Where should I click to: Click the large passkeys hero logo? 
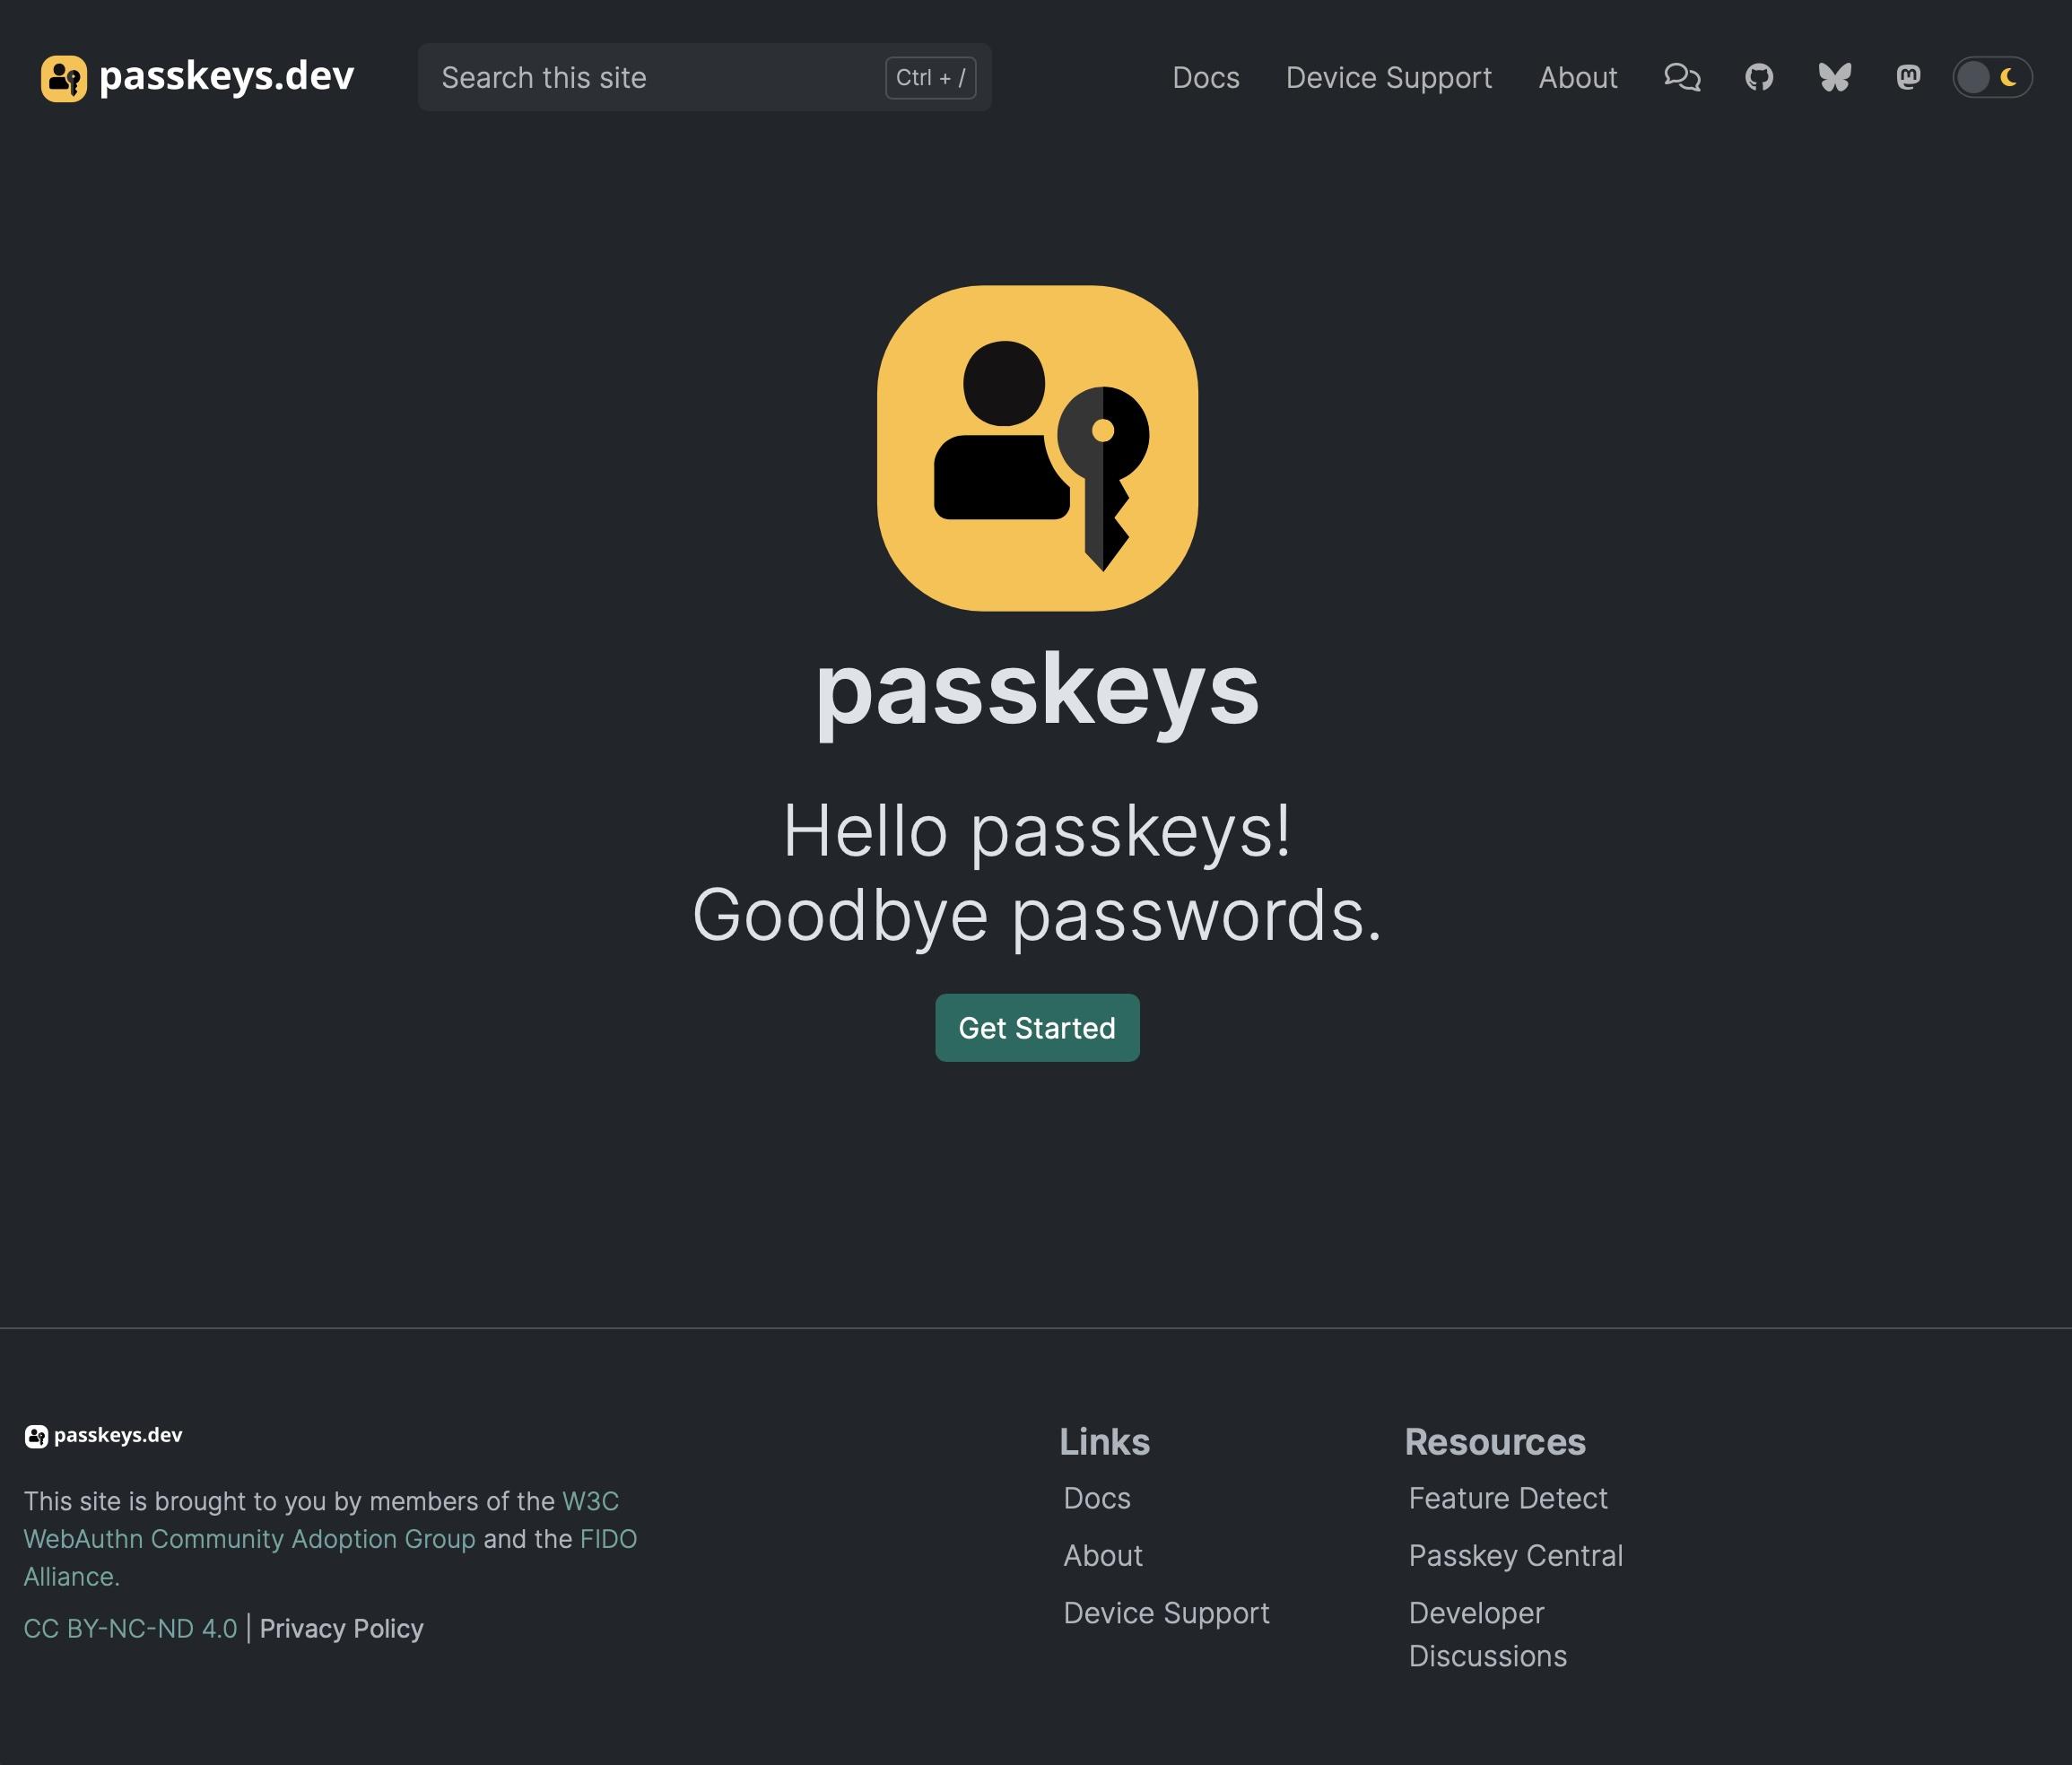(x=1037, y=448)
